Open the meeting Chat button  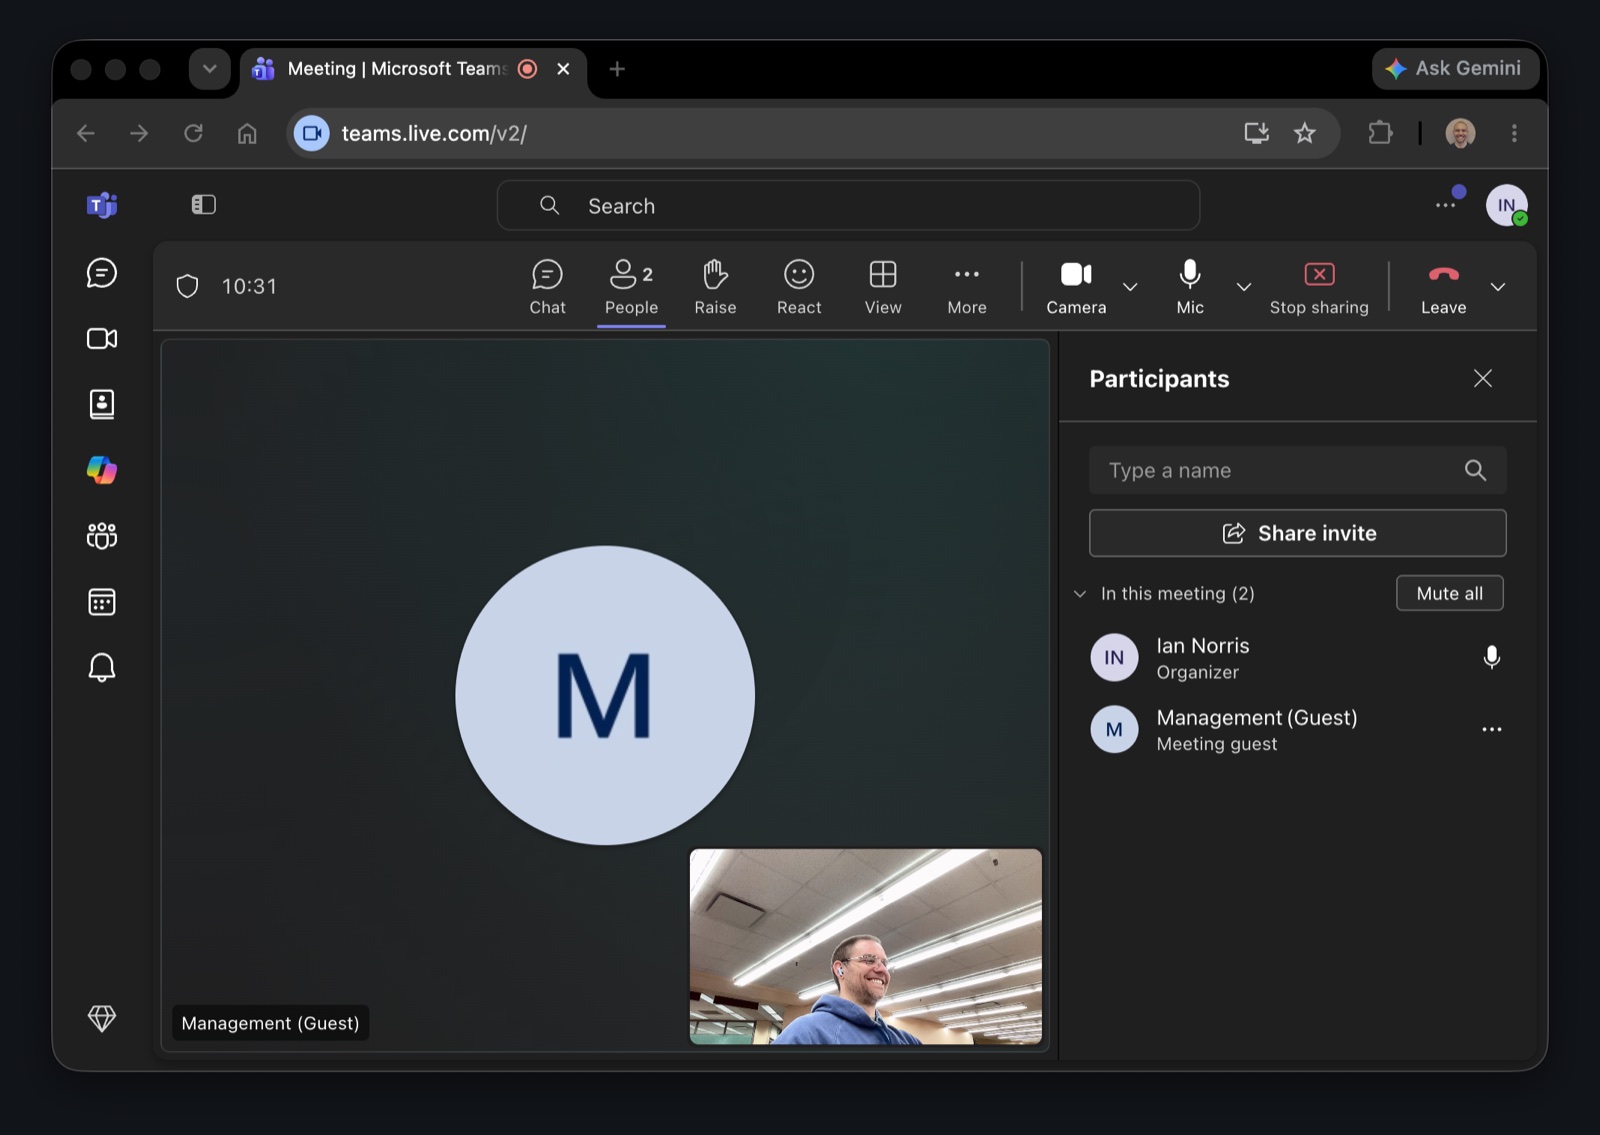click(x=547, y=287)
